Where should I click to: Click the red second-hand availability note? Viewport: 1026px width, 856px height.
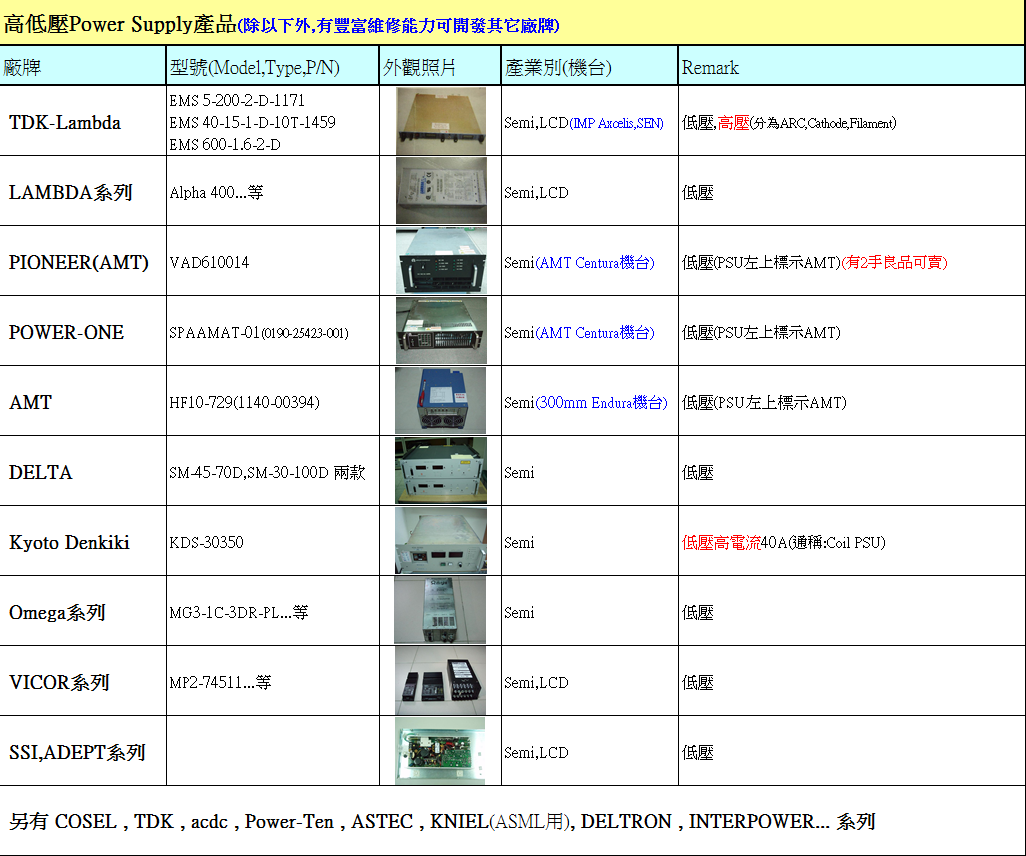pyautogui.click(x=894, y=263)
